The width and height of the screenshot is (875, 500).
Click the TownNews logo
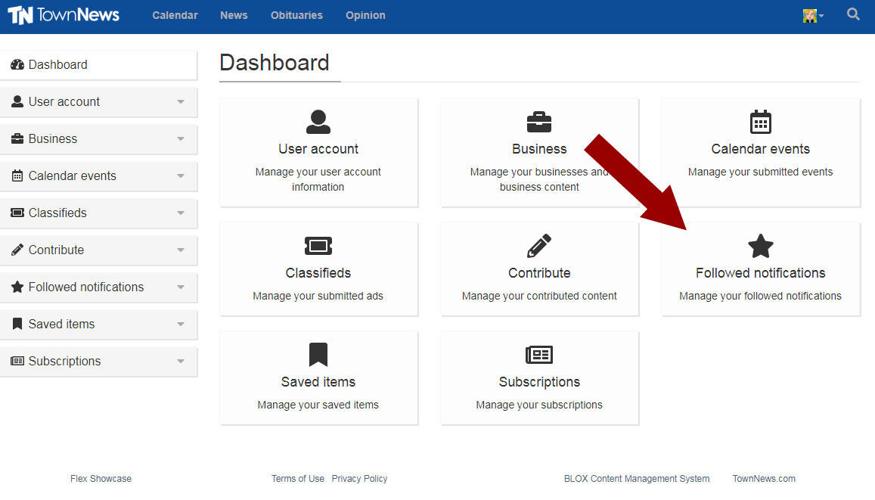(x=63, y=15)
